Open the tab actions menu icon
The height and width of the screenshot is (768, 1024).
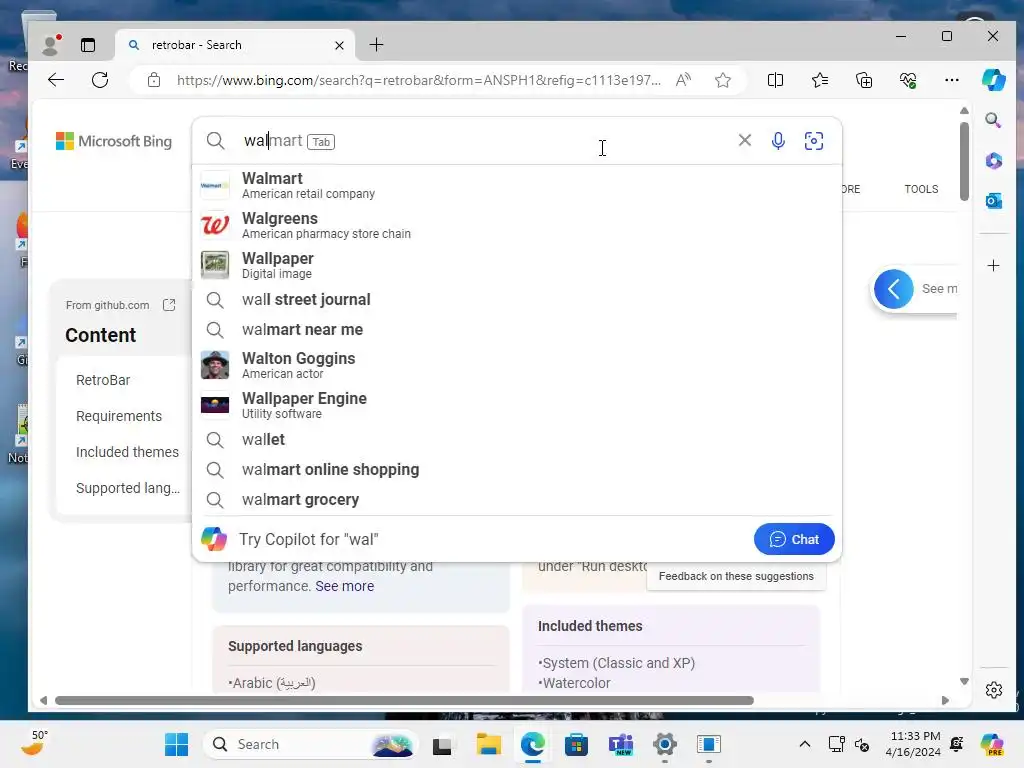point(88,45)
